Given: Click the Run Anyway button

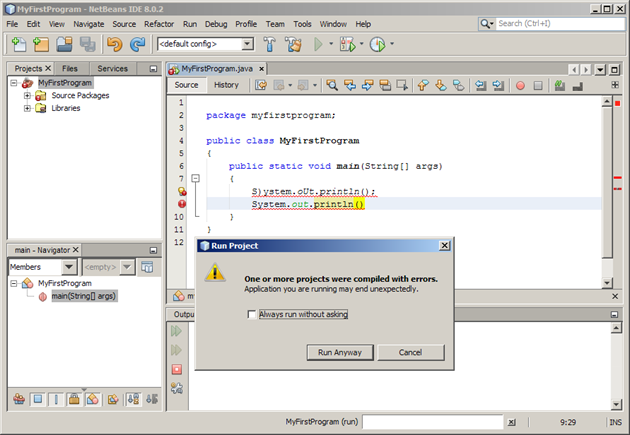Looking at the screenshot, I should [x=339, y=352].
